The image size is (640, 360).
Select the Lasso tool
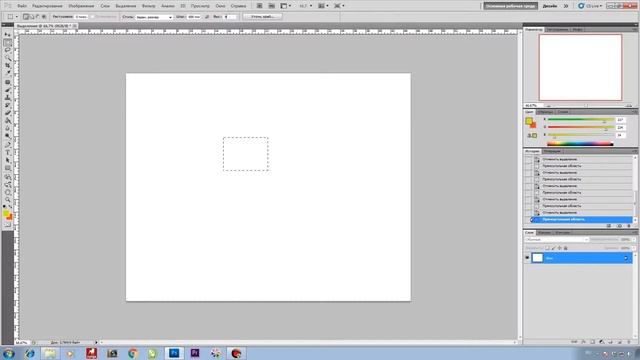(8, 50)
